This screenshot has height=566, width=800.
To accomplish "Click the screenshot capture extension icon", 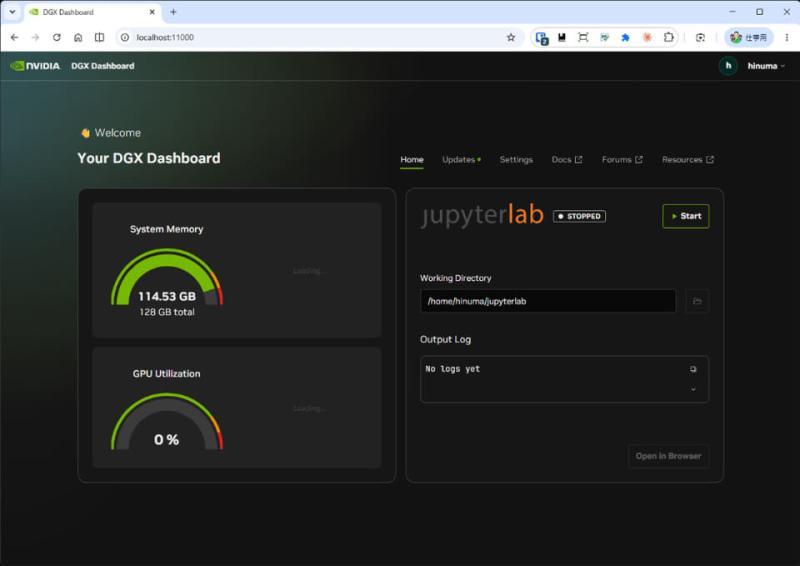I will point(583,37).
